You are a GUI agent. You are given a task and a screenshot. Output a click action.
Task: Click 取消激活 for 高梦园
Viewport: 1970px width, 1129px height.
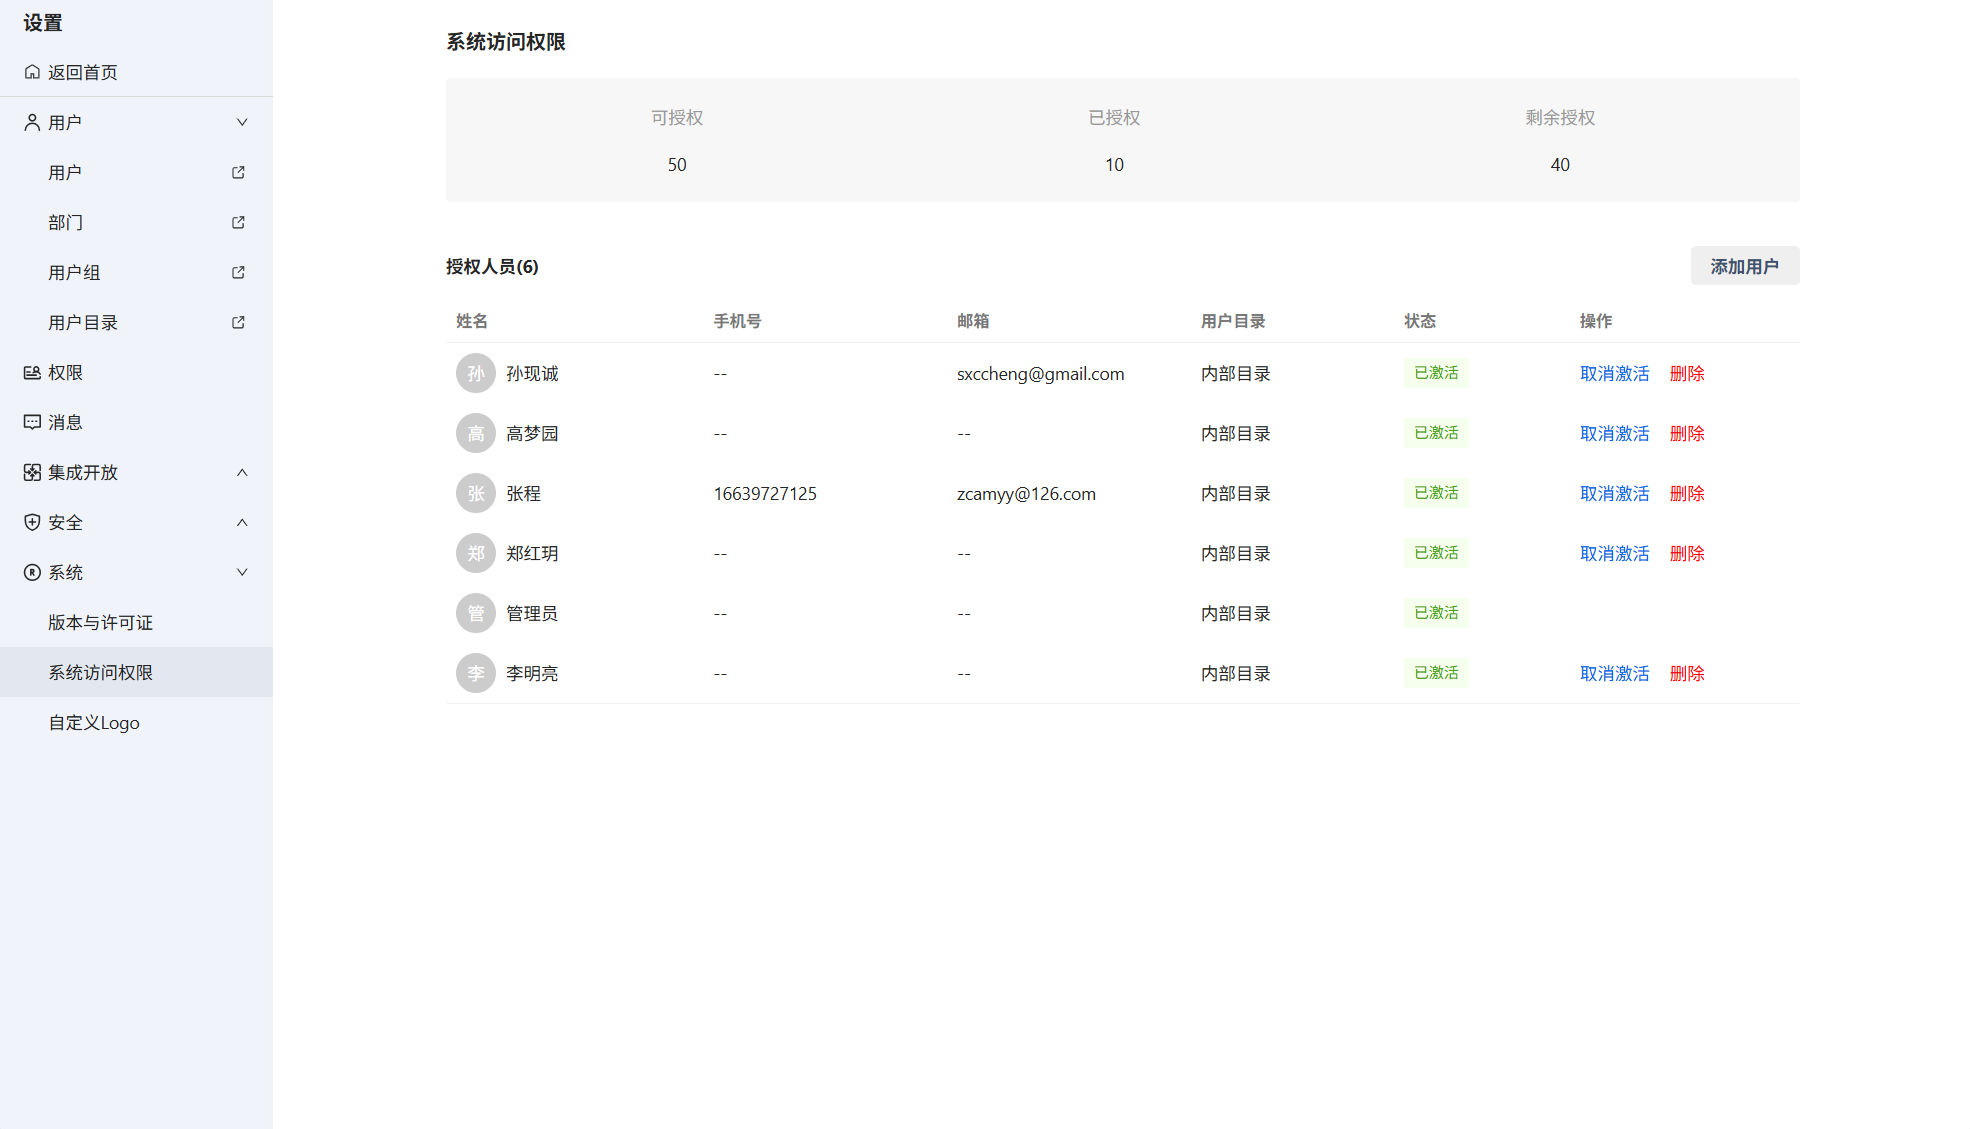click(x=1614, y=433)
